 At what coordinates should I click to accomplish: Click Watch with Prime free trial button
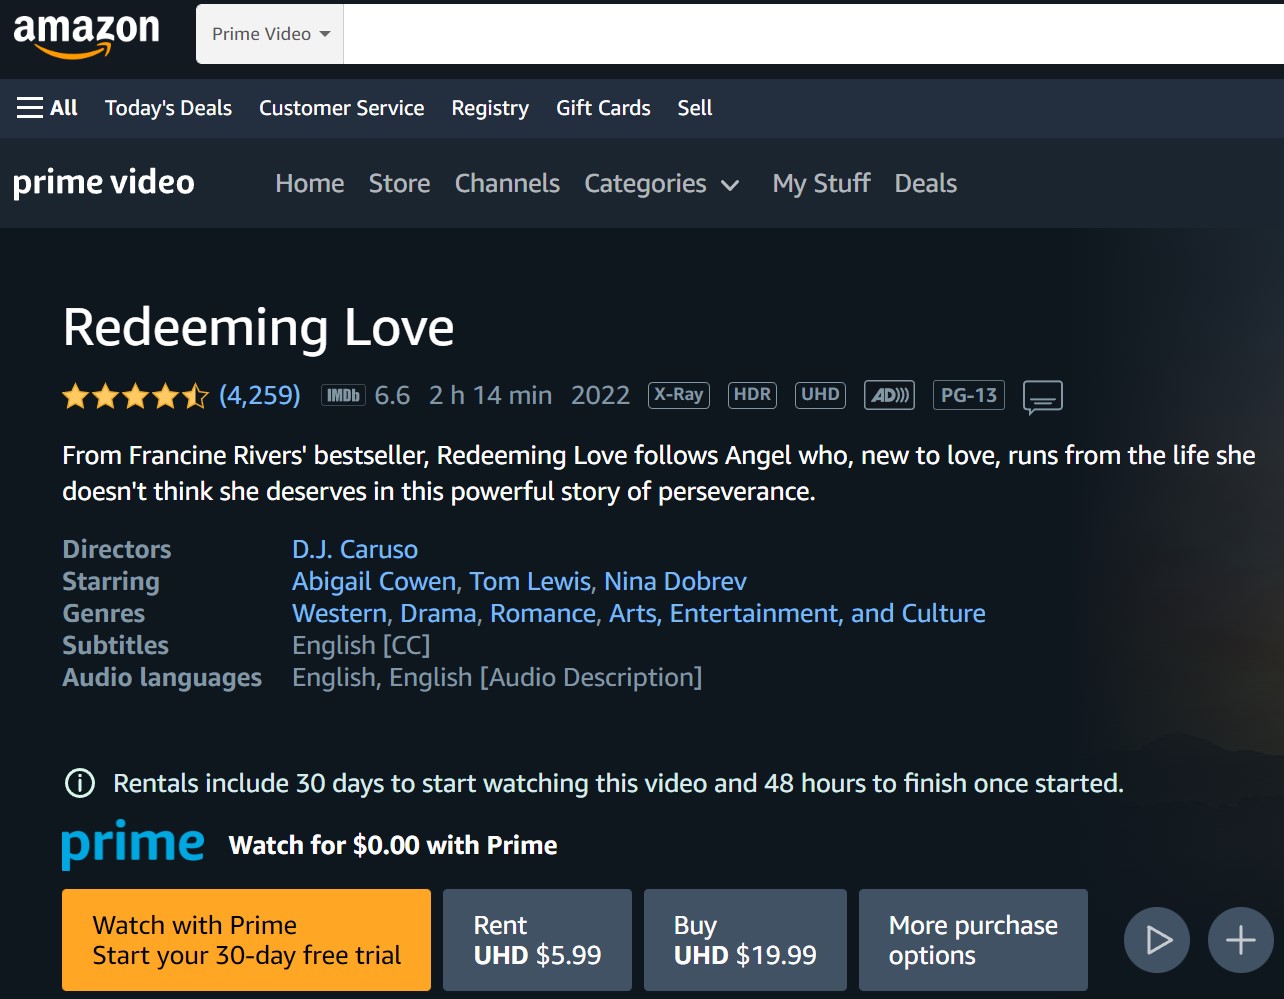coord(246,940)
